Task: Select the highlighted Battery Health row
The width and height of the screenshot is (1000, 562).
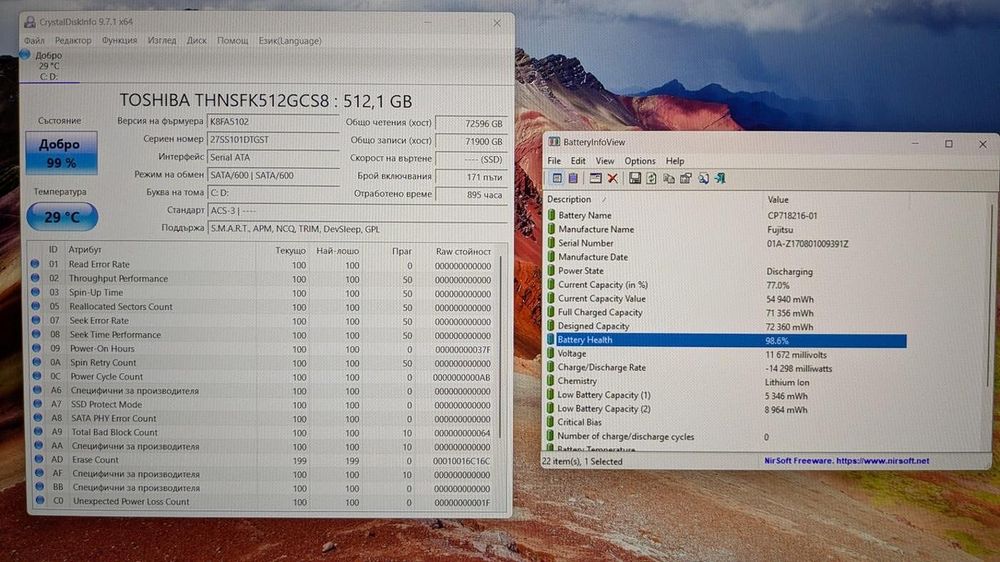Action: (x=726, y=340)
